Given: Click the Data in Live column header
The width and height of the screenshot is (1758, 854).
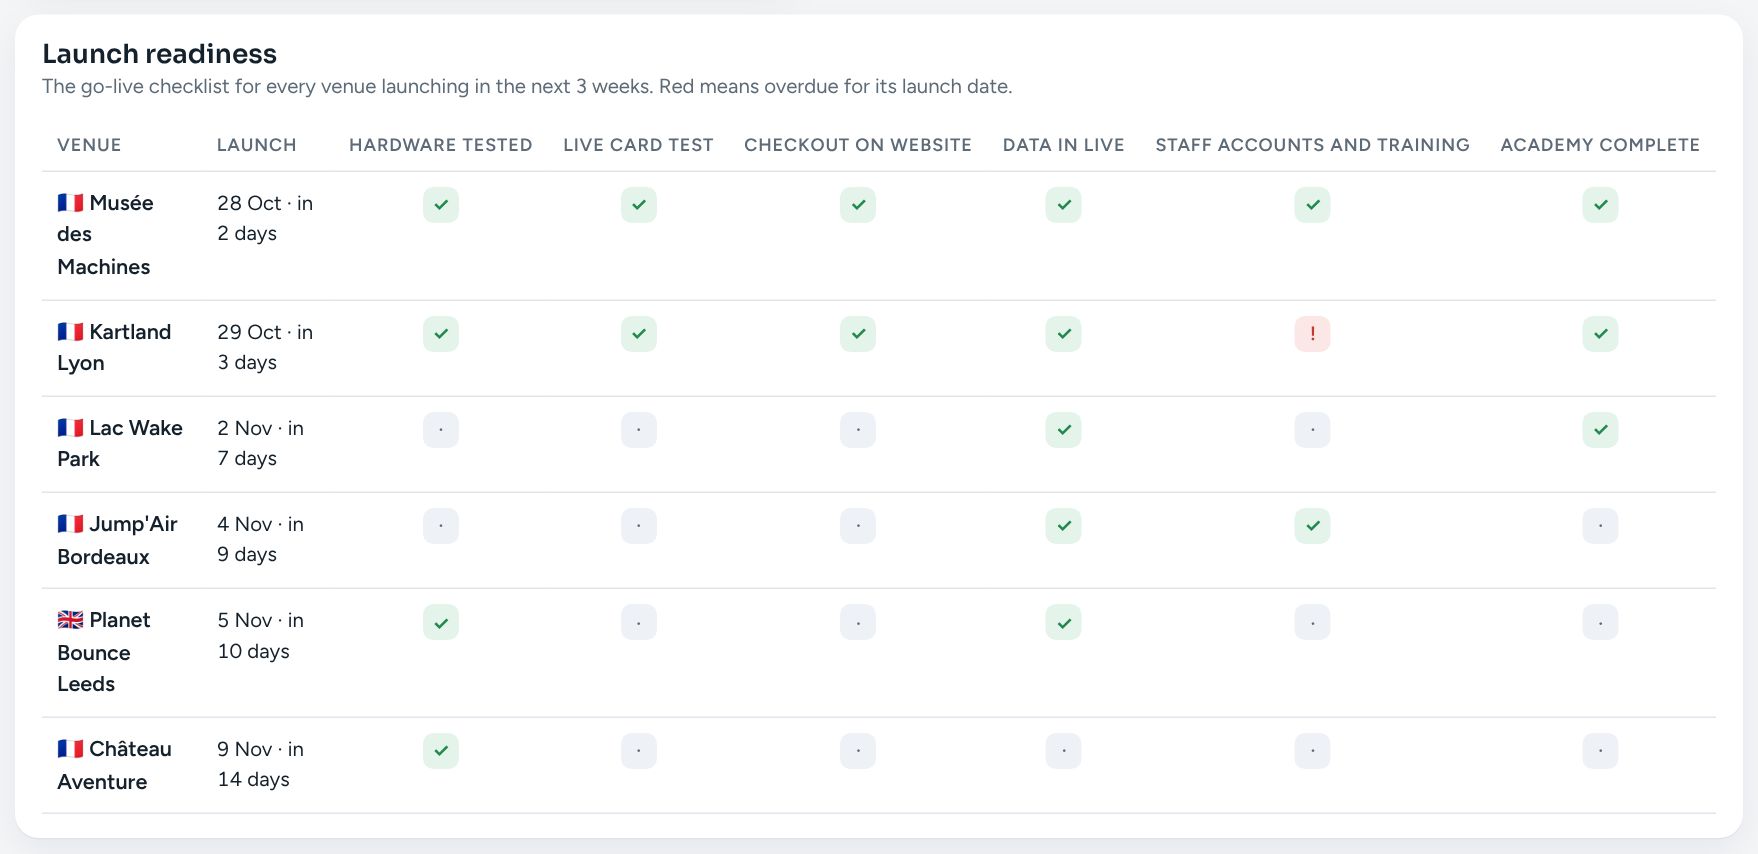Looking at the screenshot, I should (x=1064, y=145).
